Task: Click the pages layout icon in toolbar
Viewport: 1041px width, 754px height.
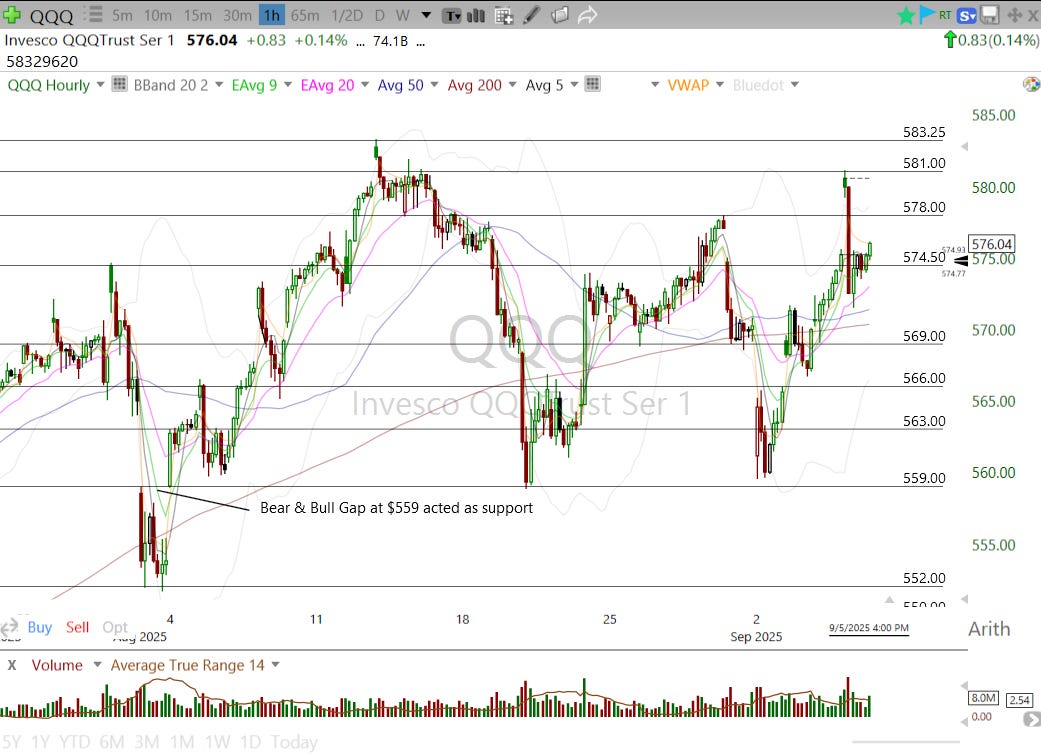Action: (x=560, y=15)
